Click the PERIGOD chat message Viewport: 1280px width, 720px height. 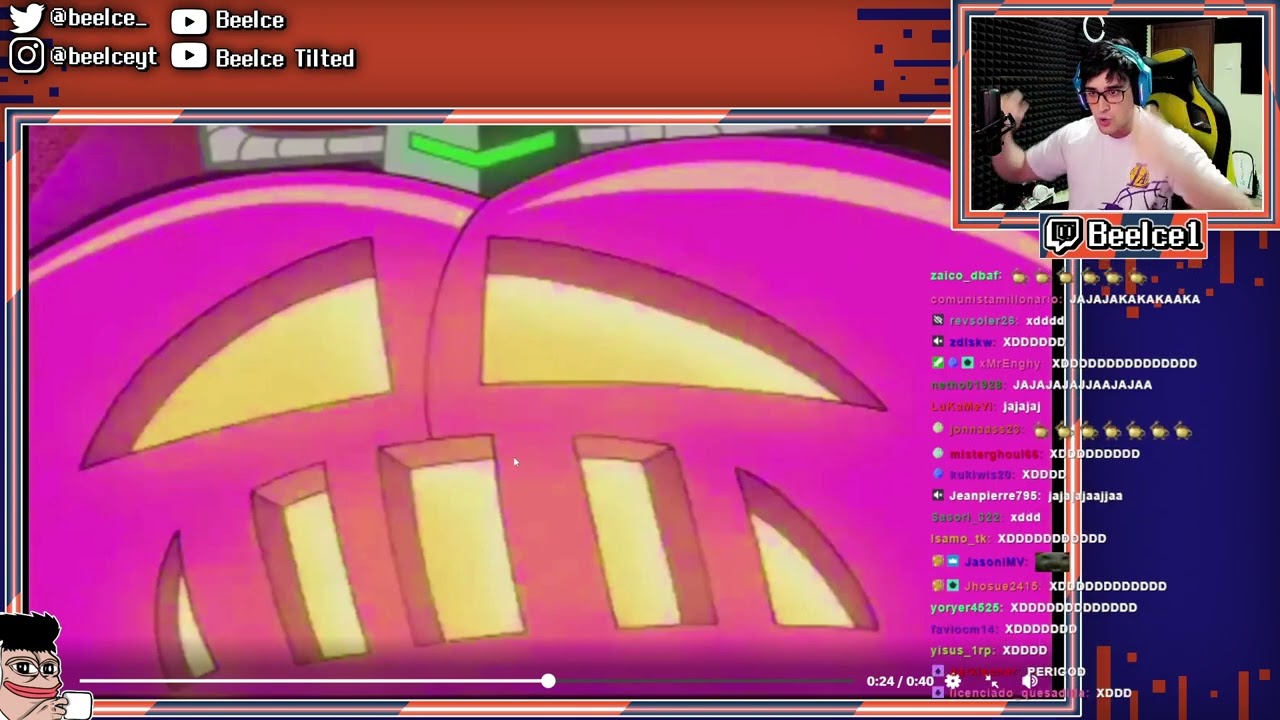coord(1056,672)
